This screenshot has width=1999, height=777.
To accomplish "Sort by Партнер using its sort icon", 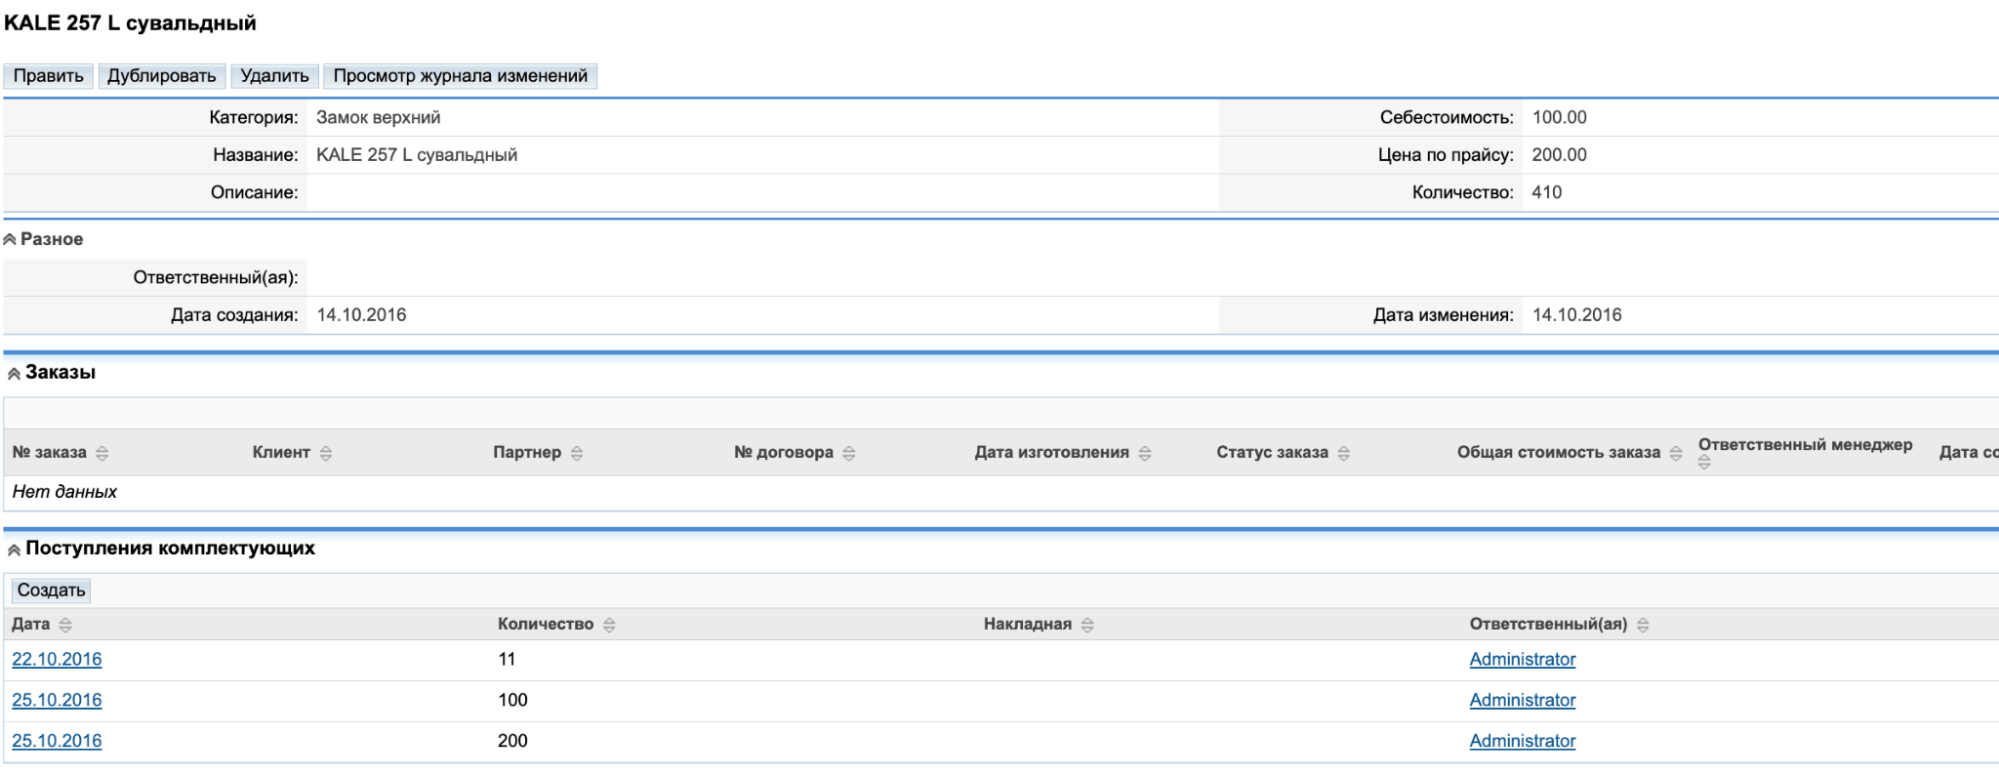I will pyautogui.click(x=577, y=453).
